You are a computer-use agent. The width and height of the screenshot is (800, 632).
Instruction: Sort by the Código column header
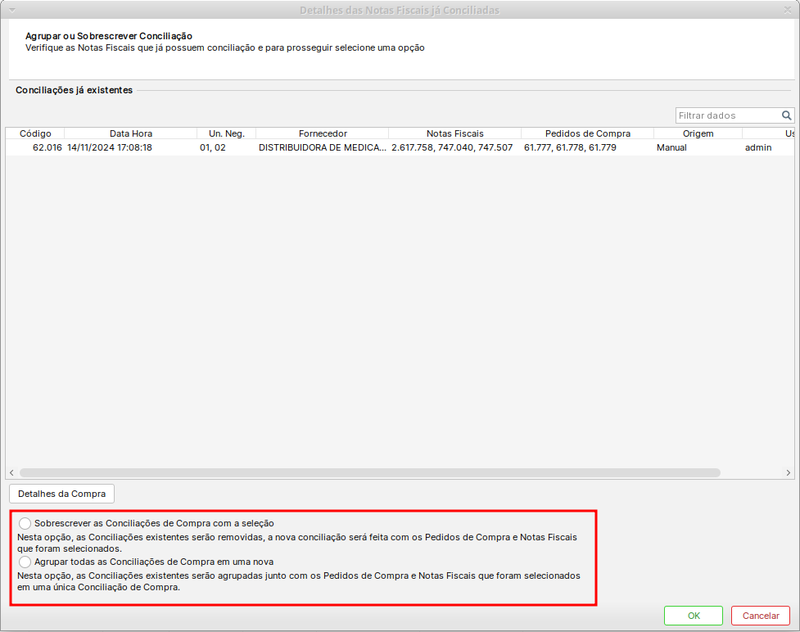tap(35, 133)
